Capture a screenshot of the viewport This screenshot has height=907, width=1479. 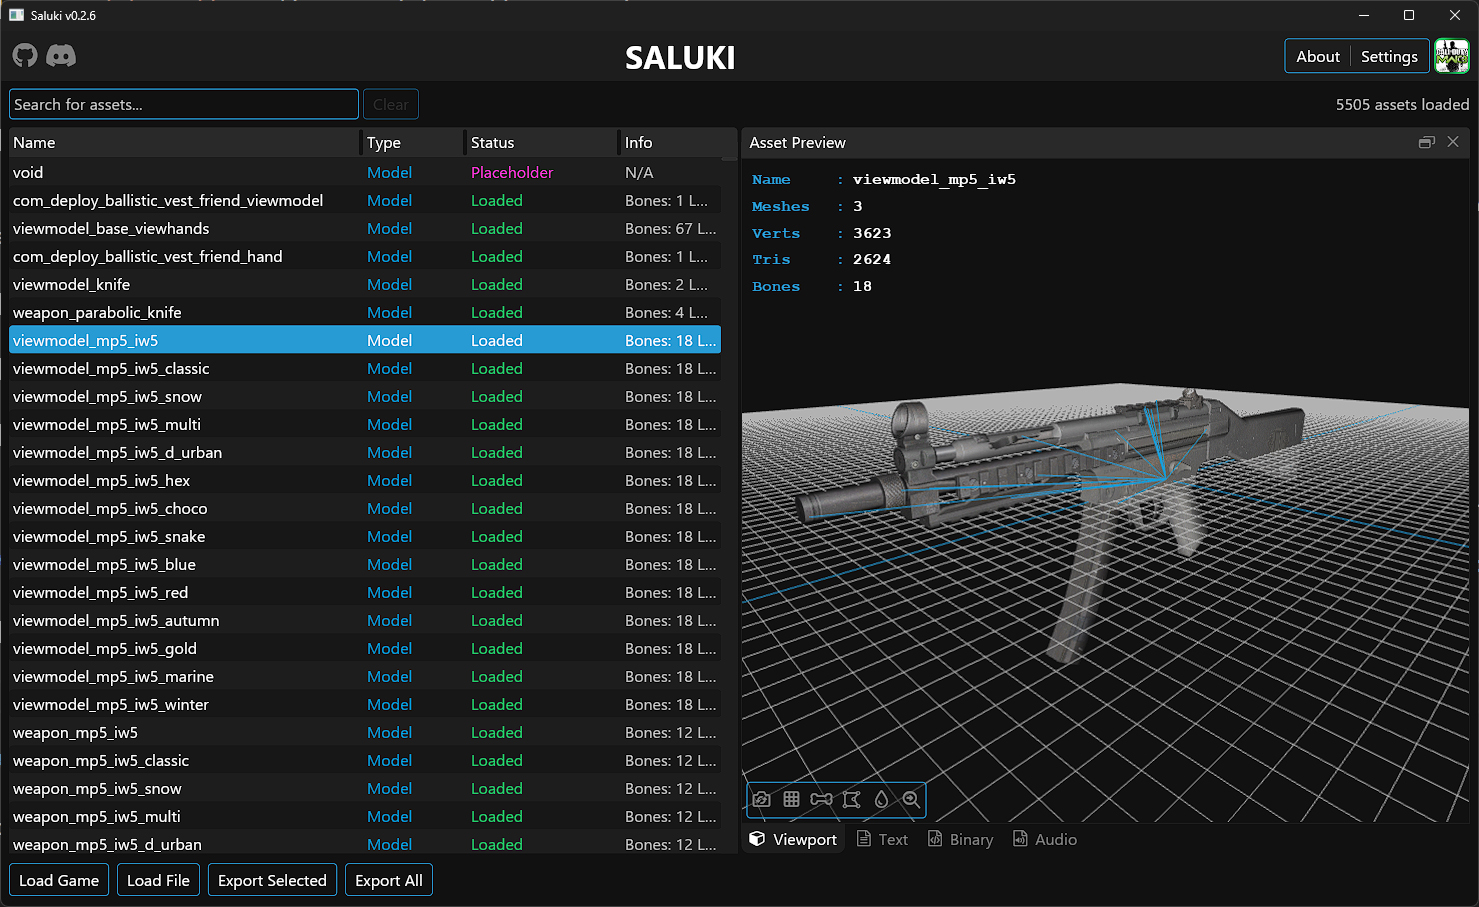point(761,799)
